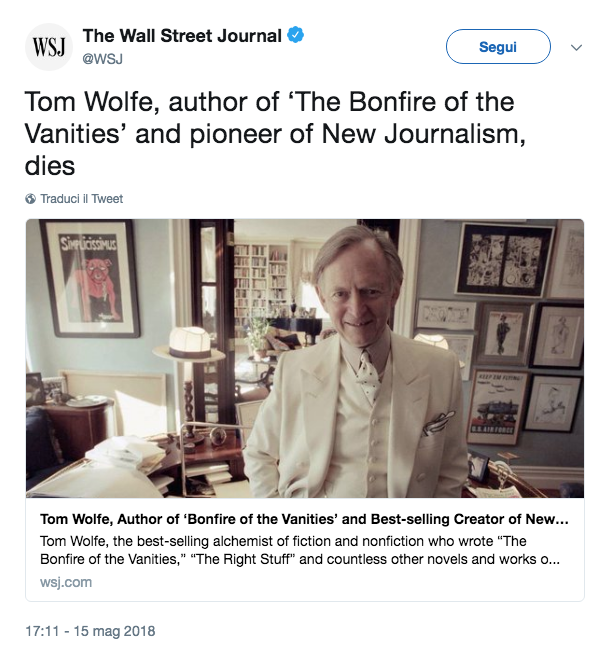Open the tweet options chevron menu
This screenshot has width=610, height=649.
(x=576, y=47)
